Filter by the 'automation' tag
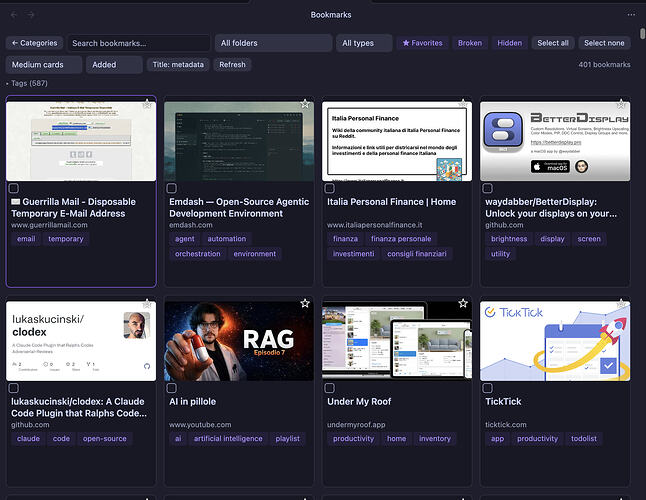646x500 pixels. click(227, 239)
